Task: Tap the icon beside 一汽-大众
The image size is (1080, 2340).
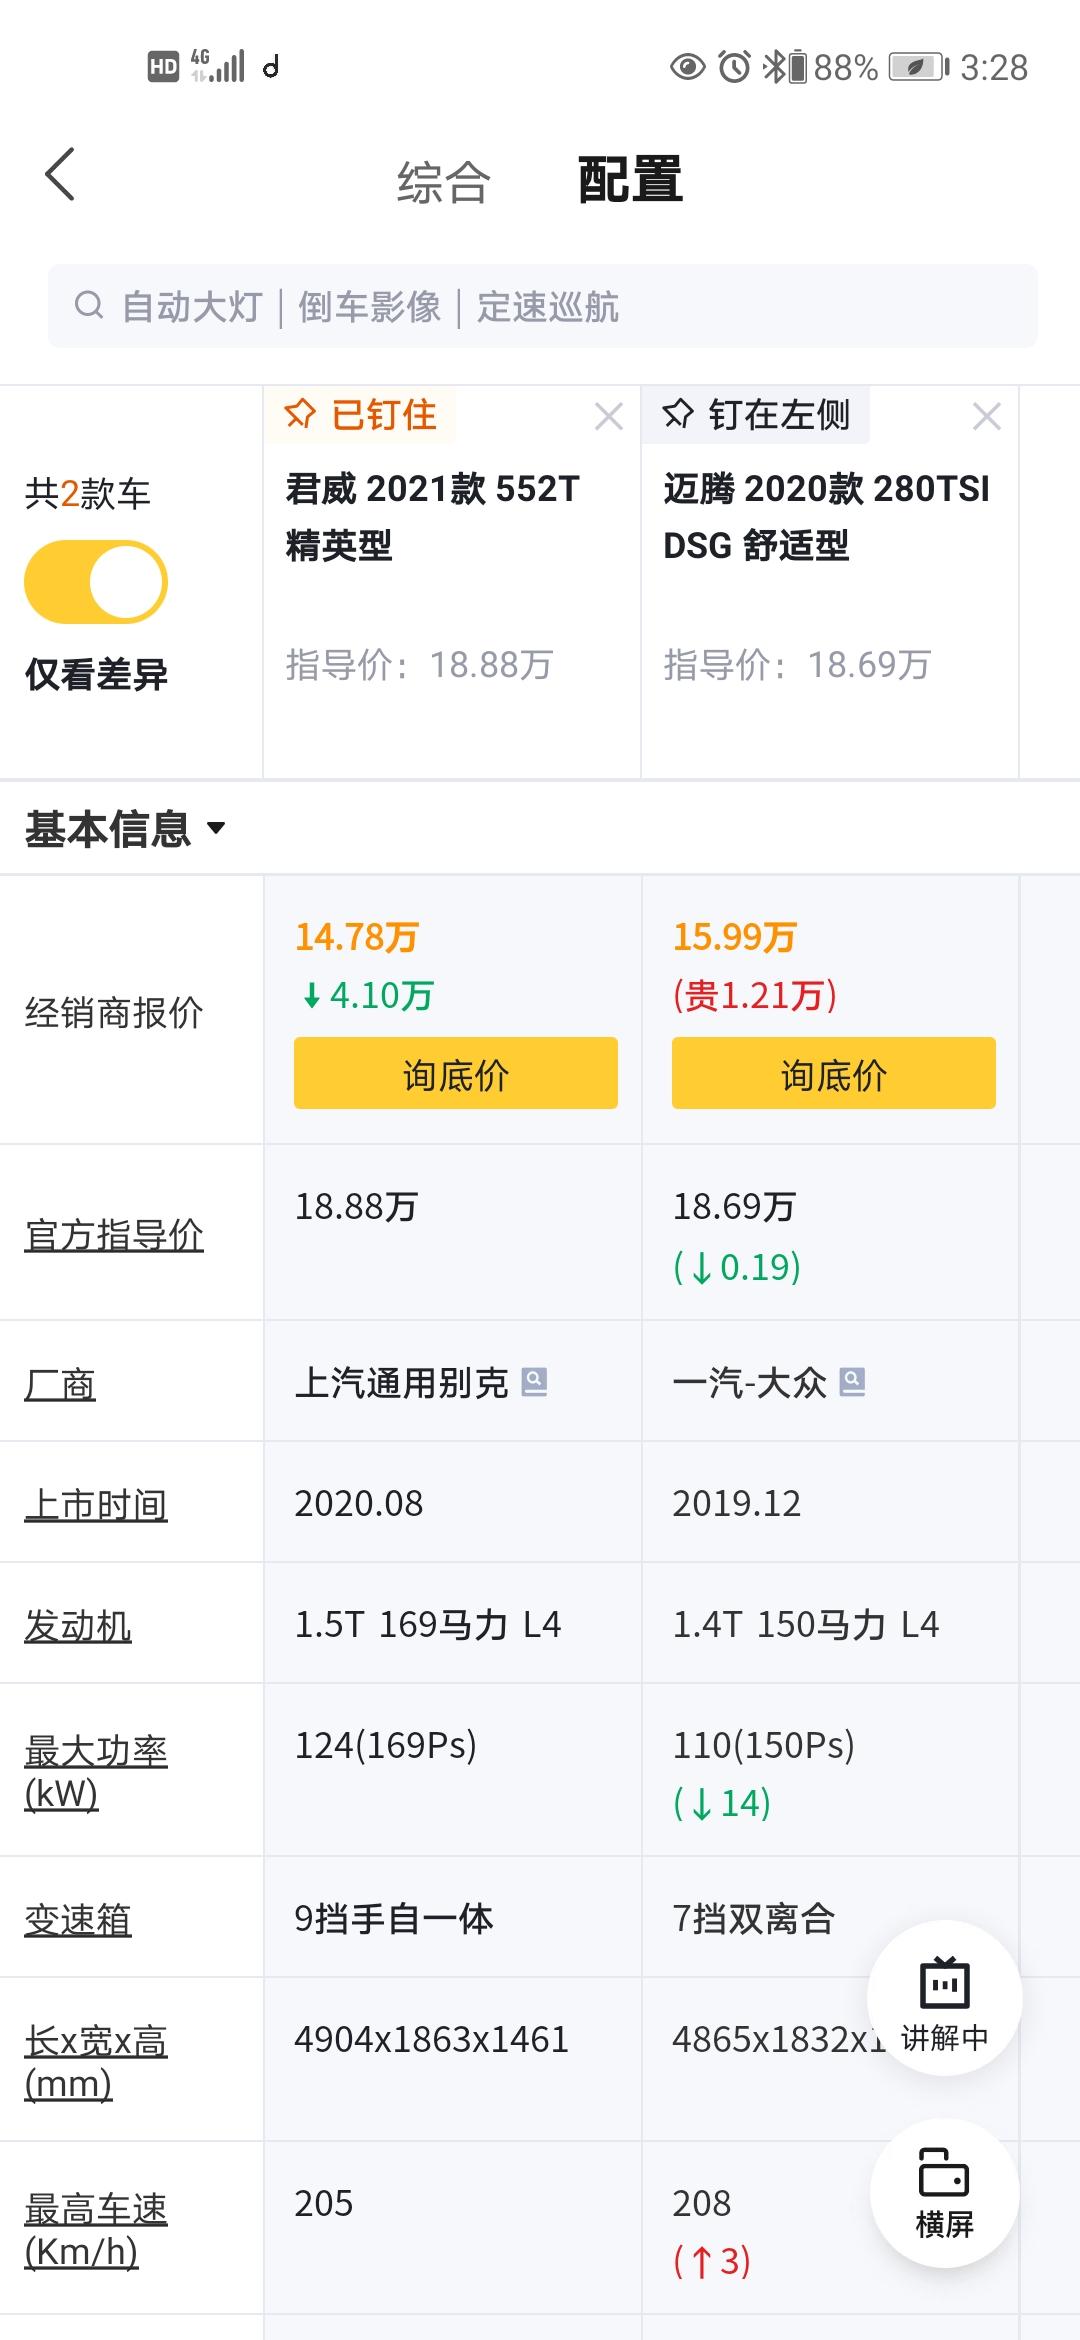Action: [x=852, y=1381]
